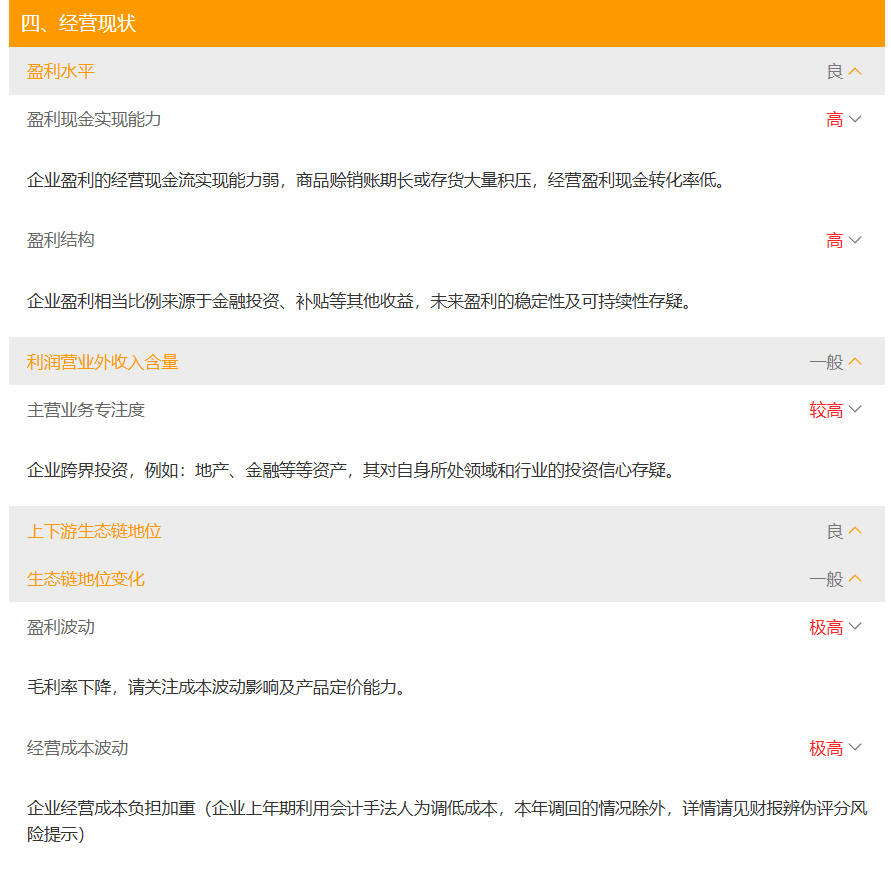Click the 一般 rating beside 生态链地位变化
Image resolution: width=891 pixels, height=870 pixels.
tap(826, 579)
